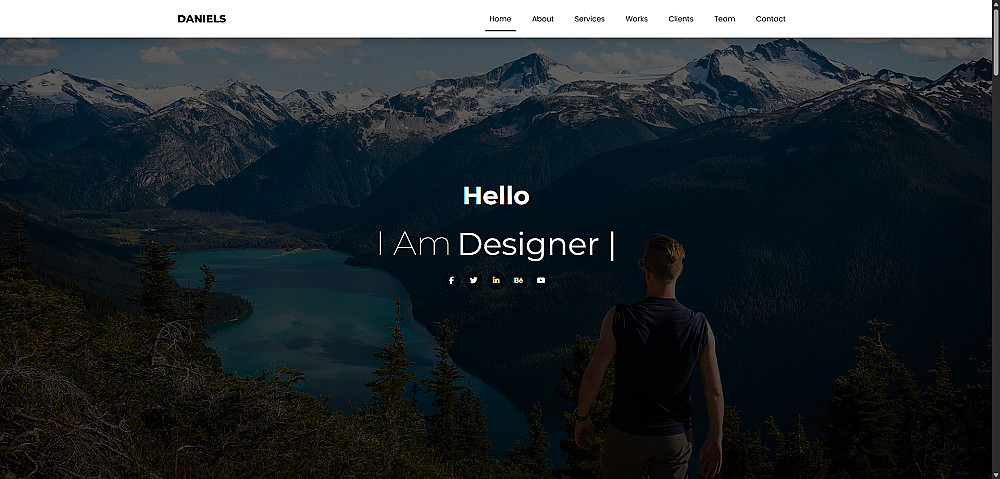Open the Facebook social icon
The width and height of the screenshot is (1000, 479).
point(451,280)
